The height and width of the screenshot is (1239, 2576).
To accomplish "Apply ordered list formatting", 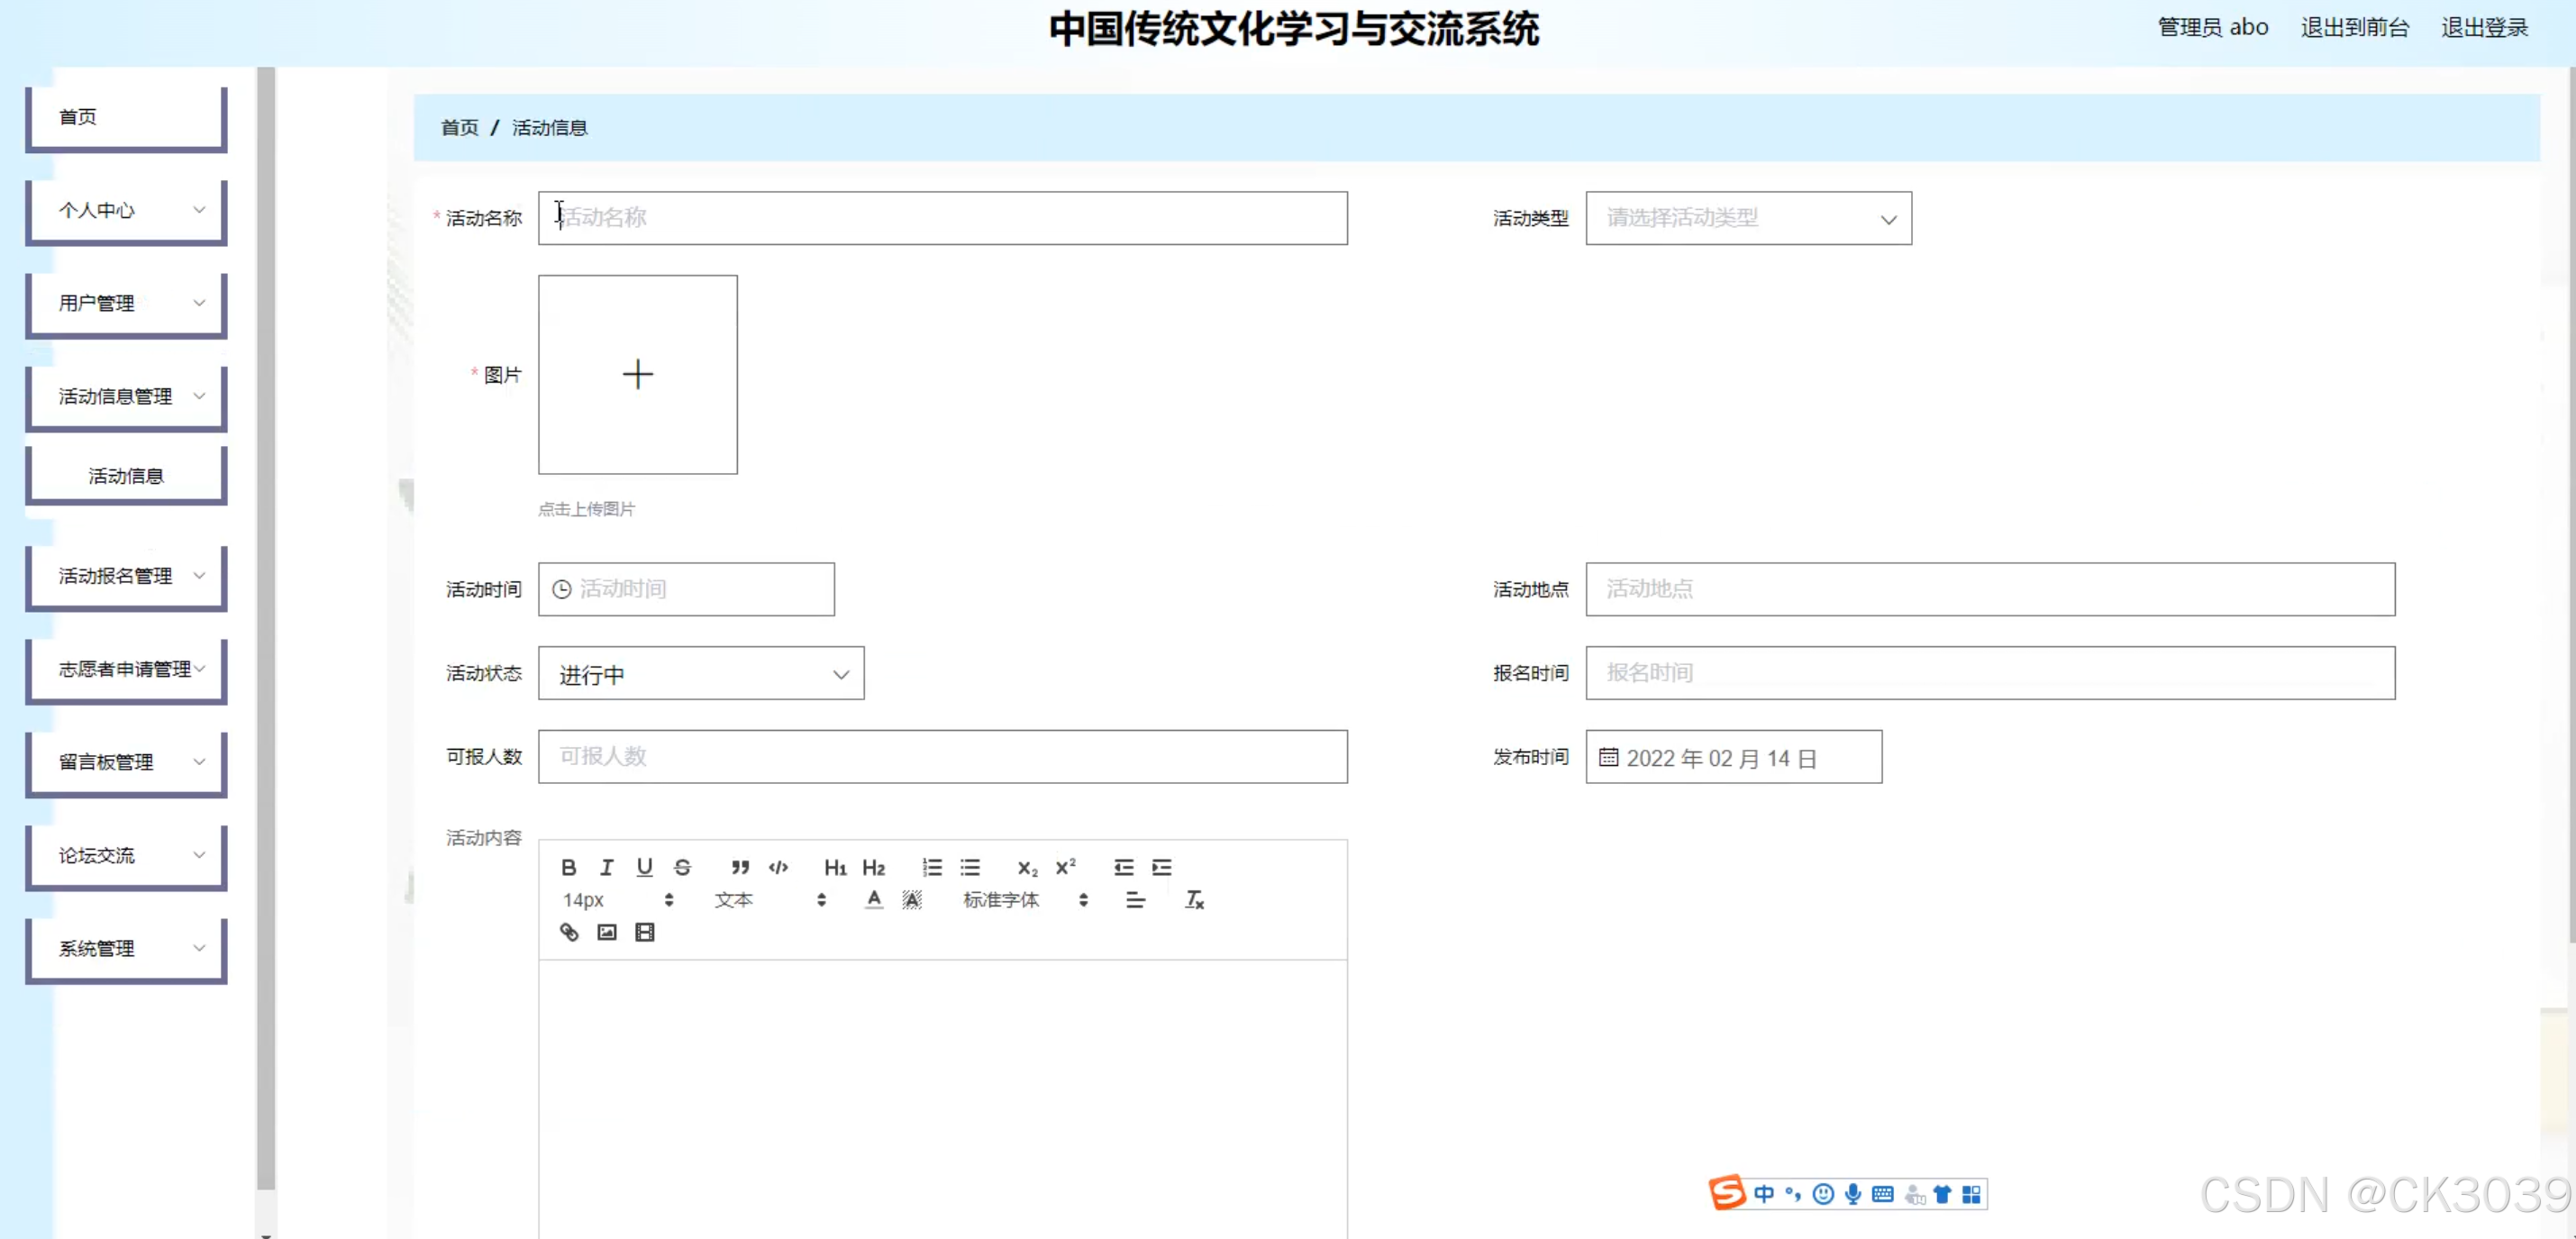I will point(932,867).
